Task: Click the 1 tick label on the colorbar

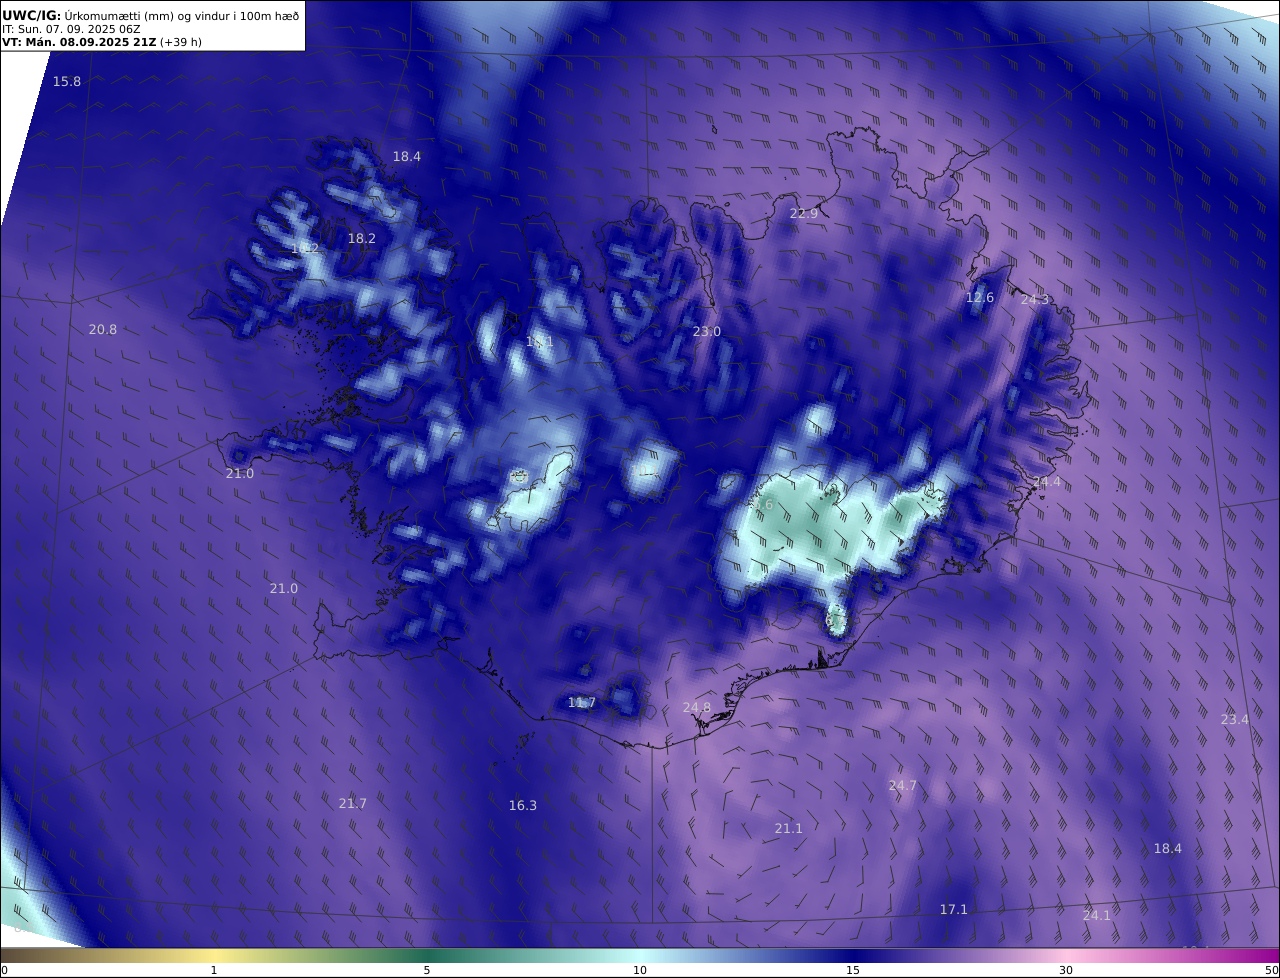Action: click(x=214, y=970)
